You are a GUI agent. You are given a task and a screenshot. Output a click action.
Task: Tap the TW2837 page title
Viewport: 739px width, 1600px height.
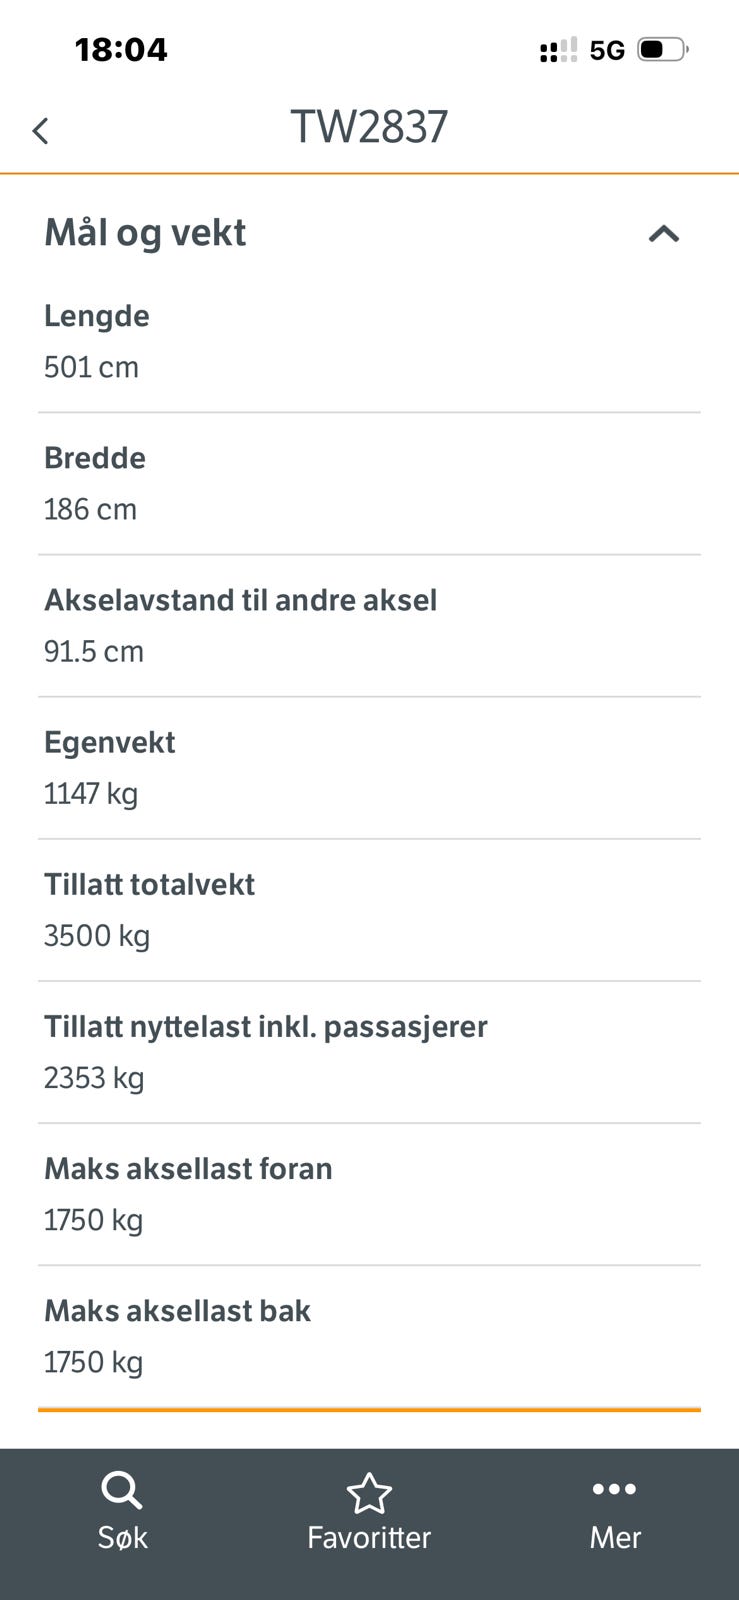[x=369, y=127]
